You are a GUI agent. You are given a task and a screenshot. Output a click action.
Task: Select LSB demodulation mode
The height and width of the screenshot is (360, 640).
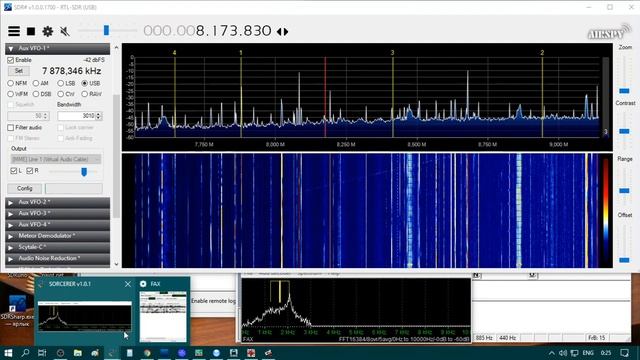coord(60,83)
